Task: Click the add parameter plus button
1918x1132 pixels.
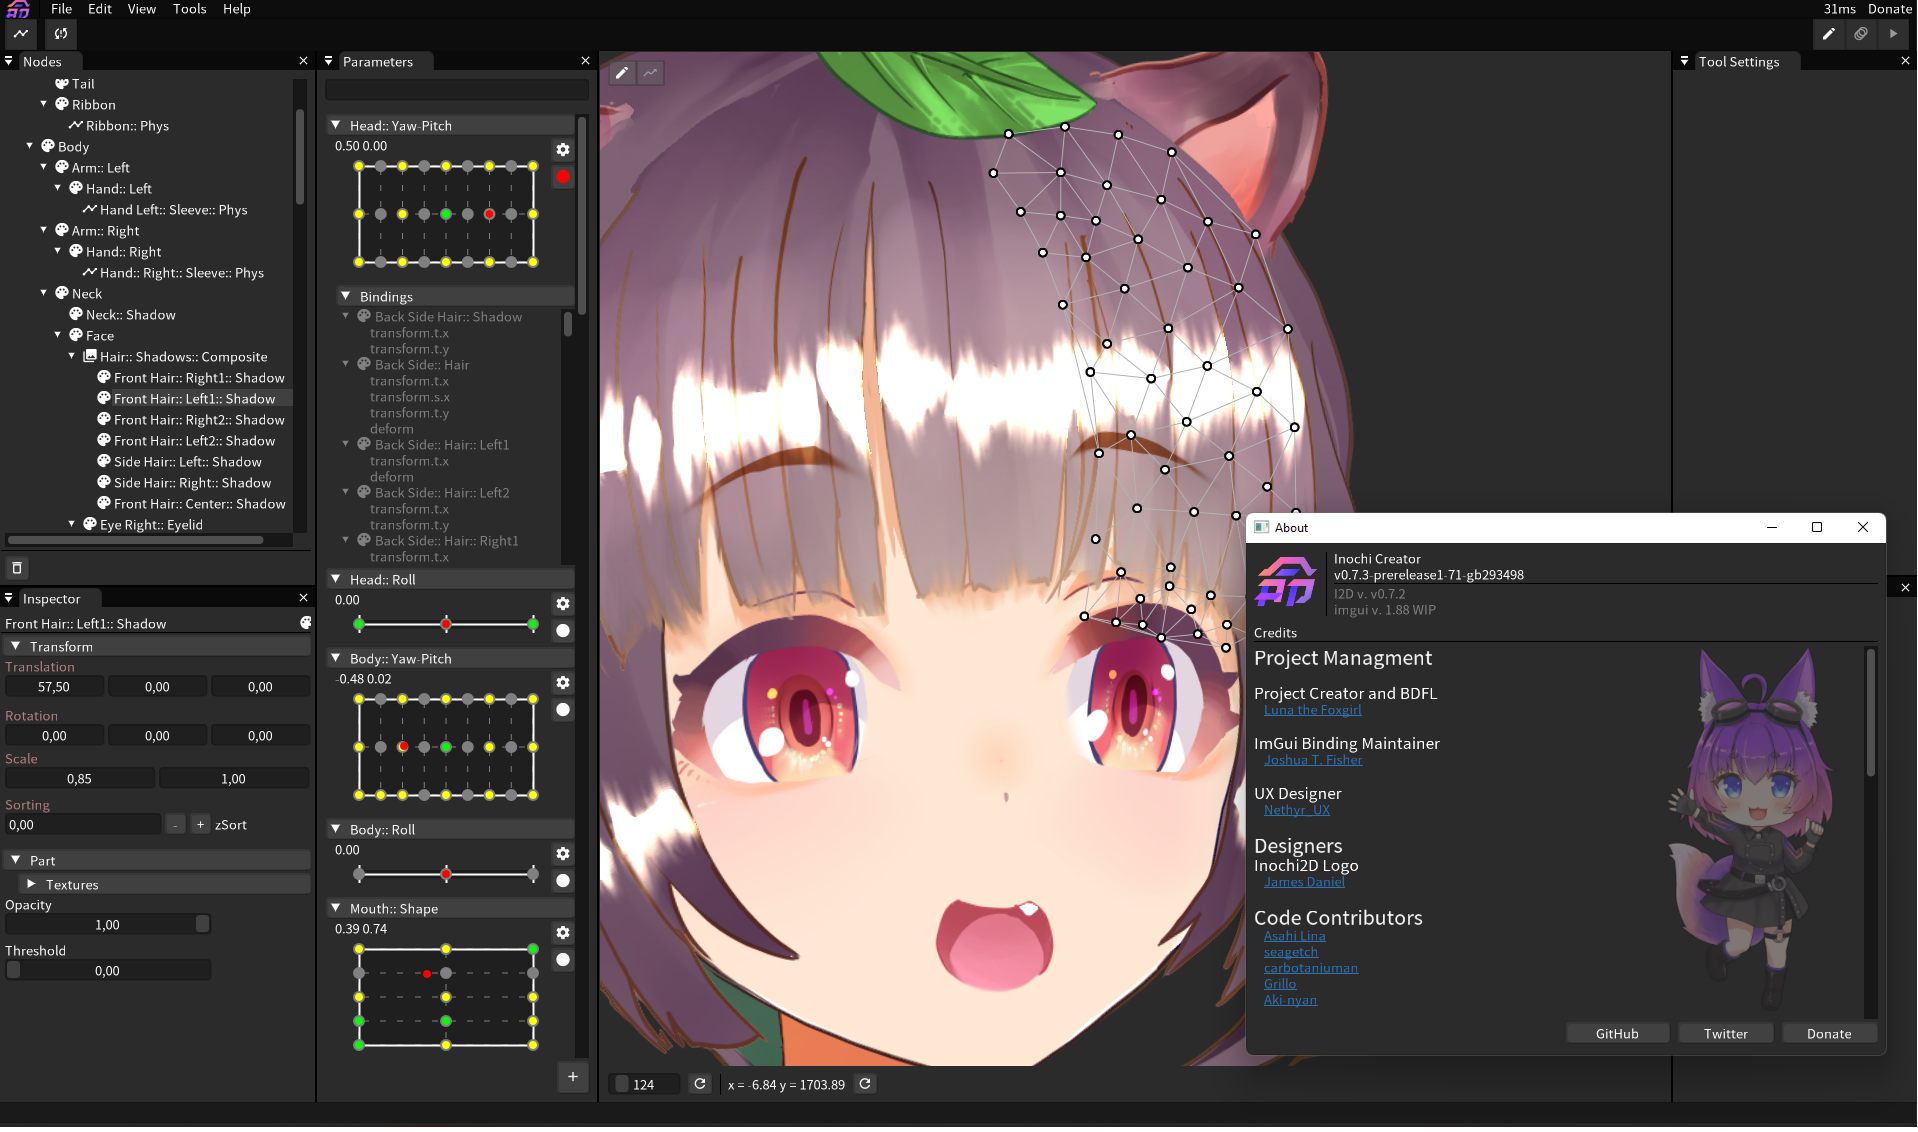Action: point(572,1077)
